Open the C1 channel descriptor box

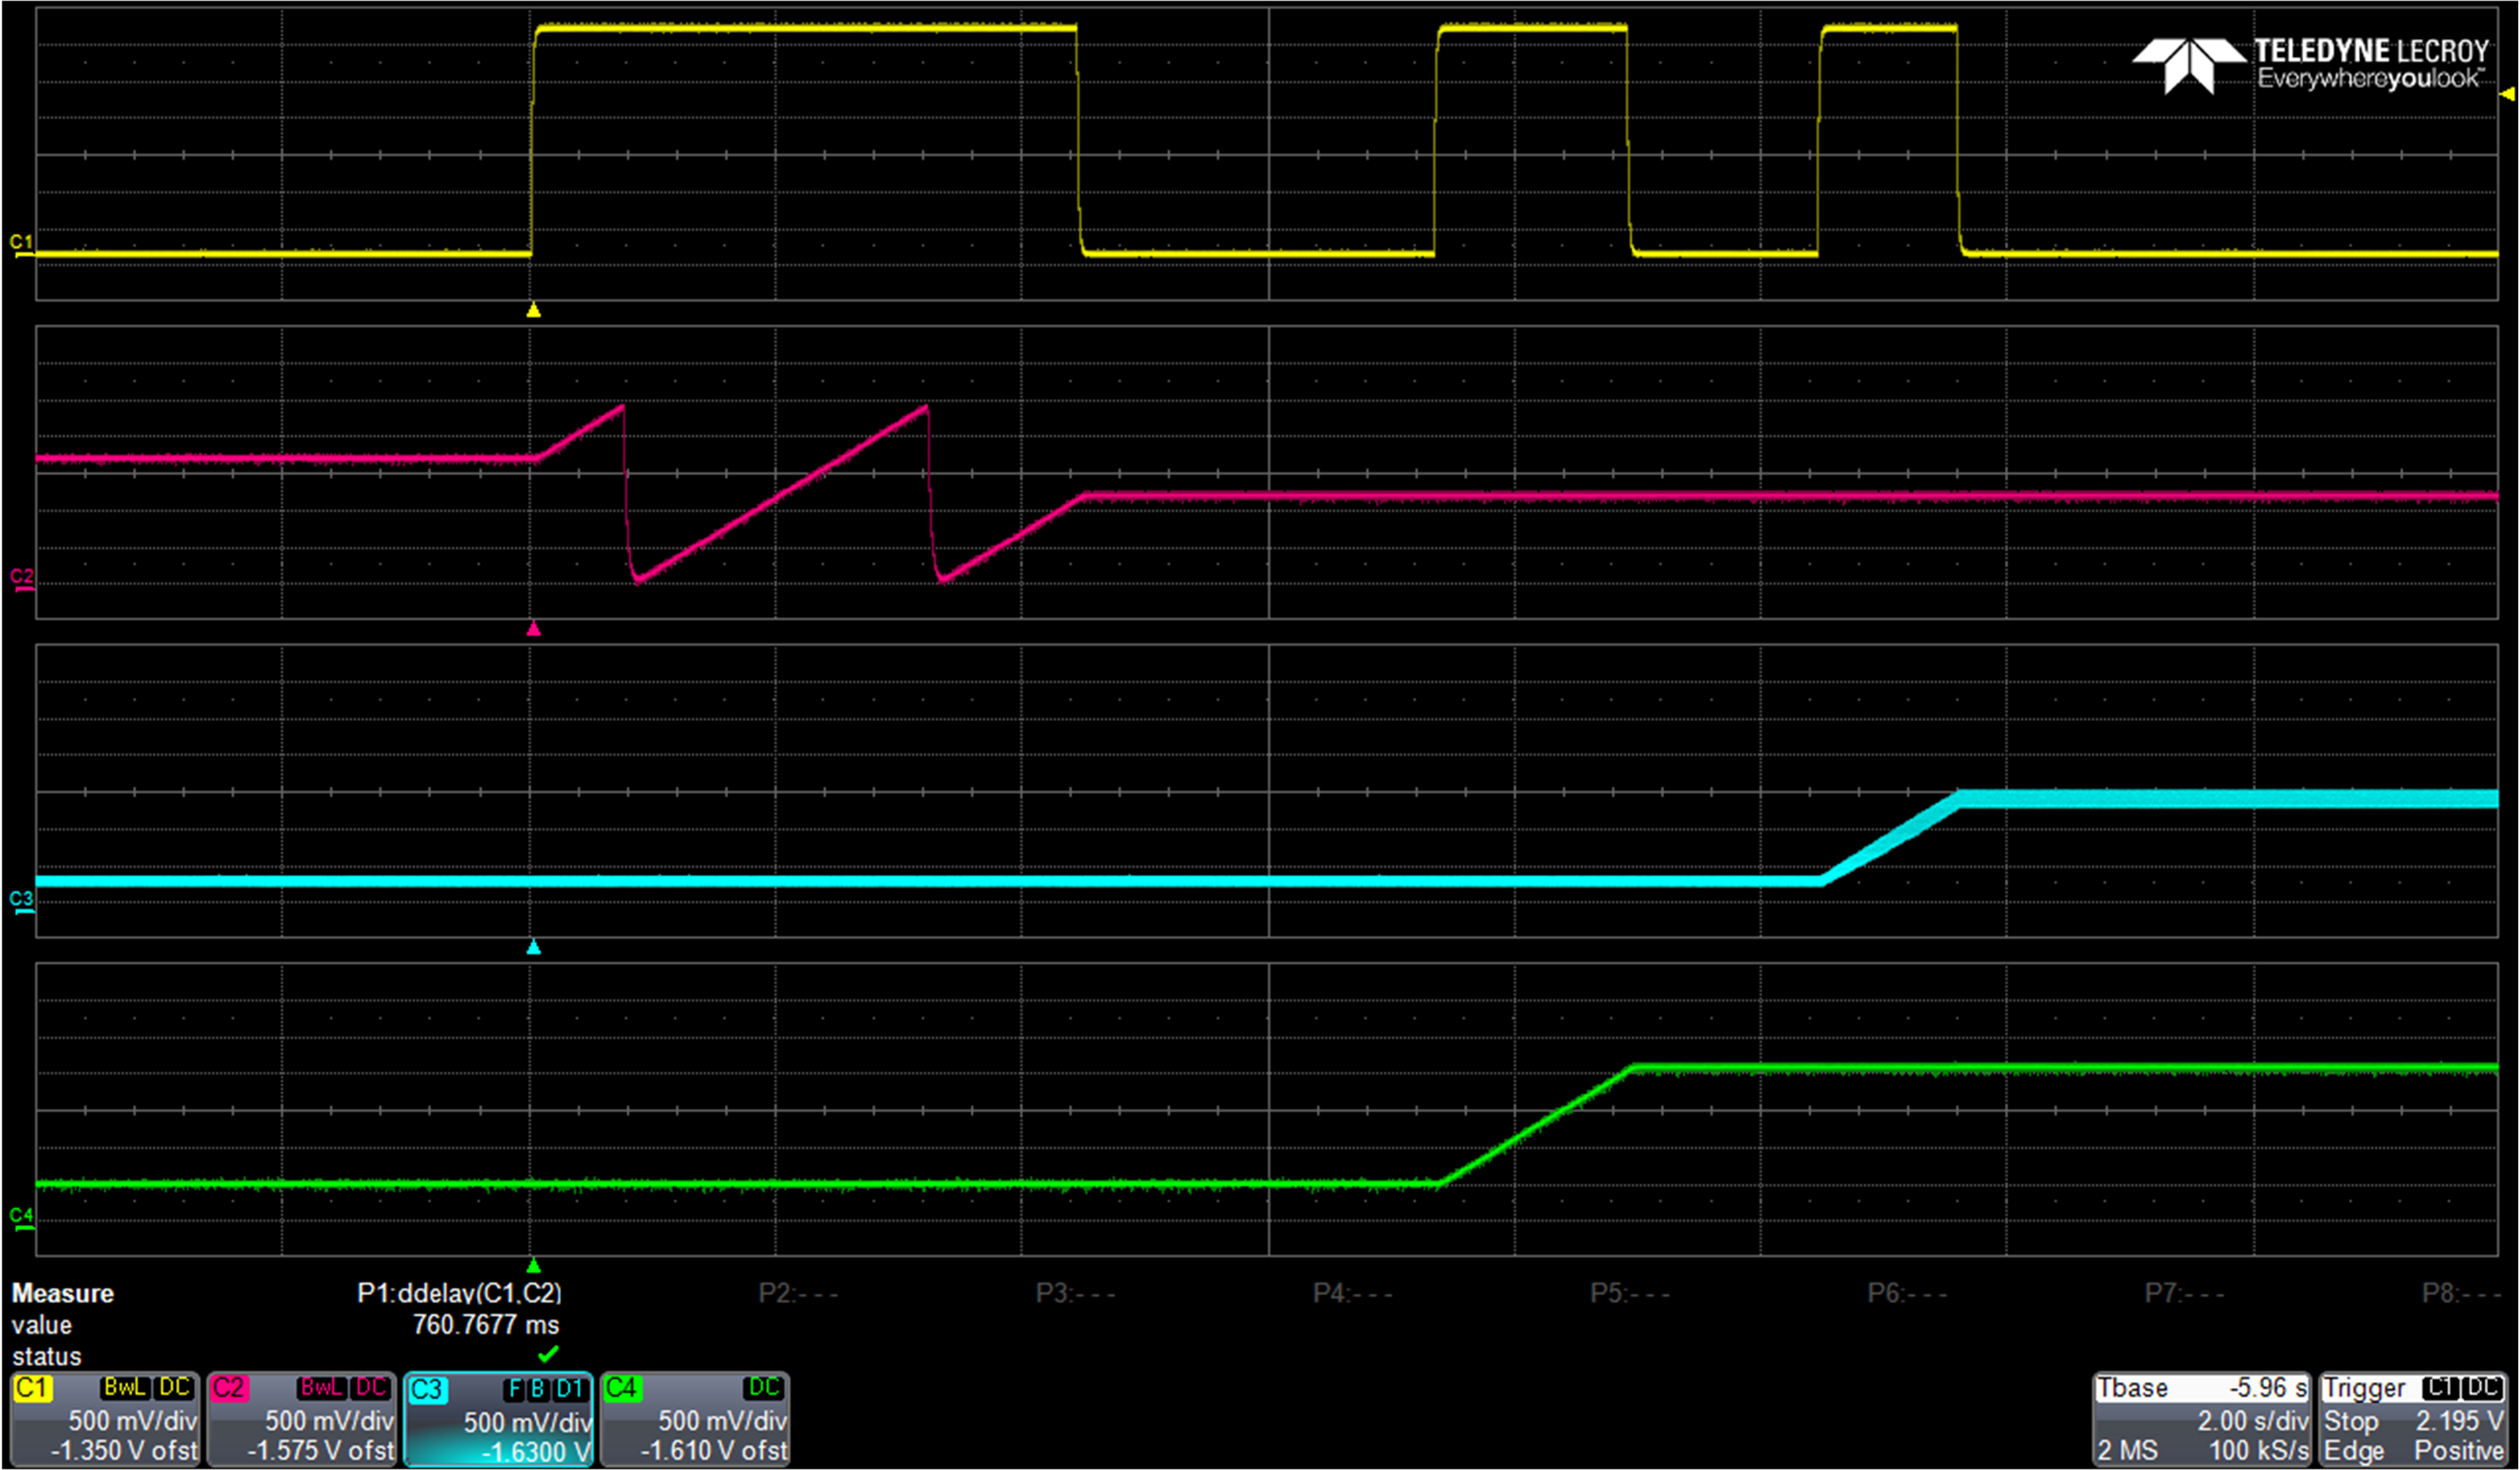tap(104, 1419)
